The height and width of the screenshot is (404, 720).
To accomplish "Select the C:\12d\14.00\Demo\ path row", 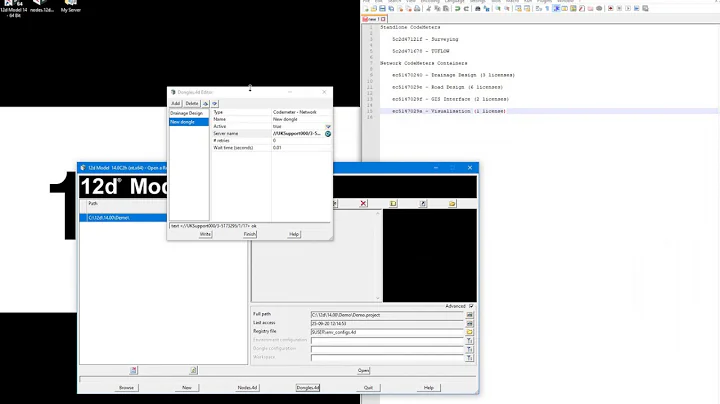I will click(x=123, y=218).
